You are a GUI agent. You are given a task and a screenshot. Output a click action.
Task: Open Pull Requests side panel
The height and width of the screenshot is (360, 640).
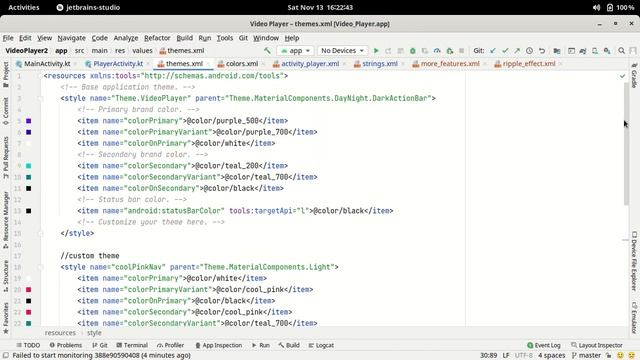6,157
